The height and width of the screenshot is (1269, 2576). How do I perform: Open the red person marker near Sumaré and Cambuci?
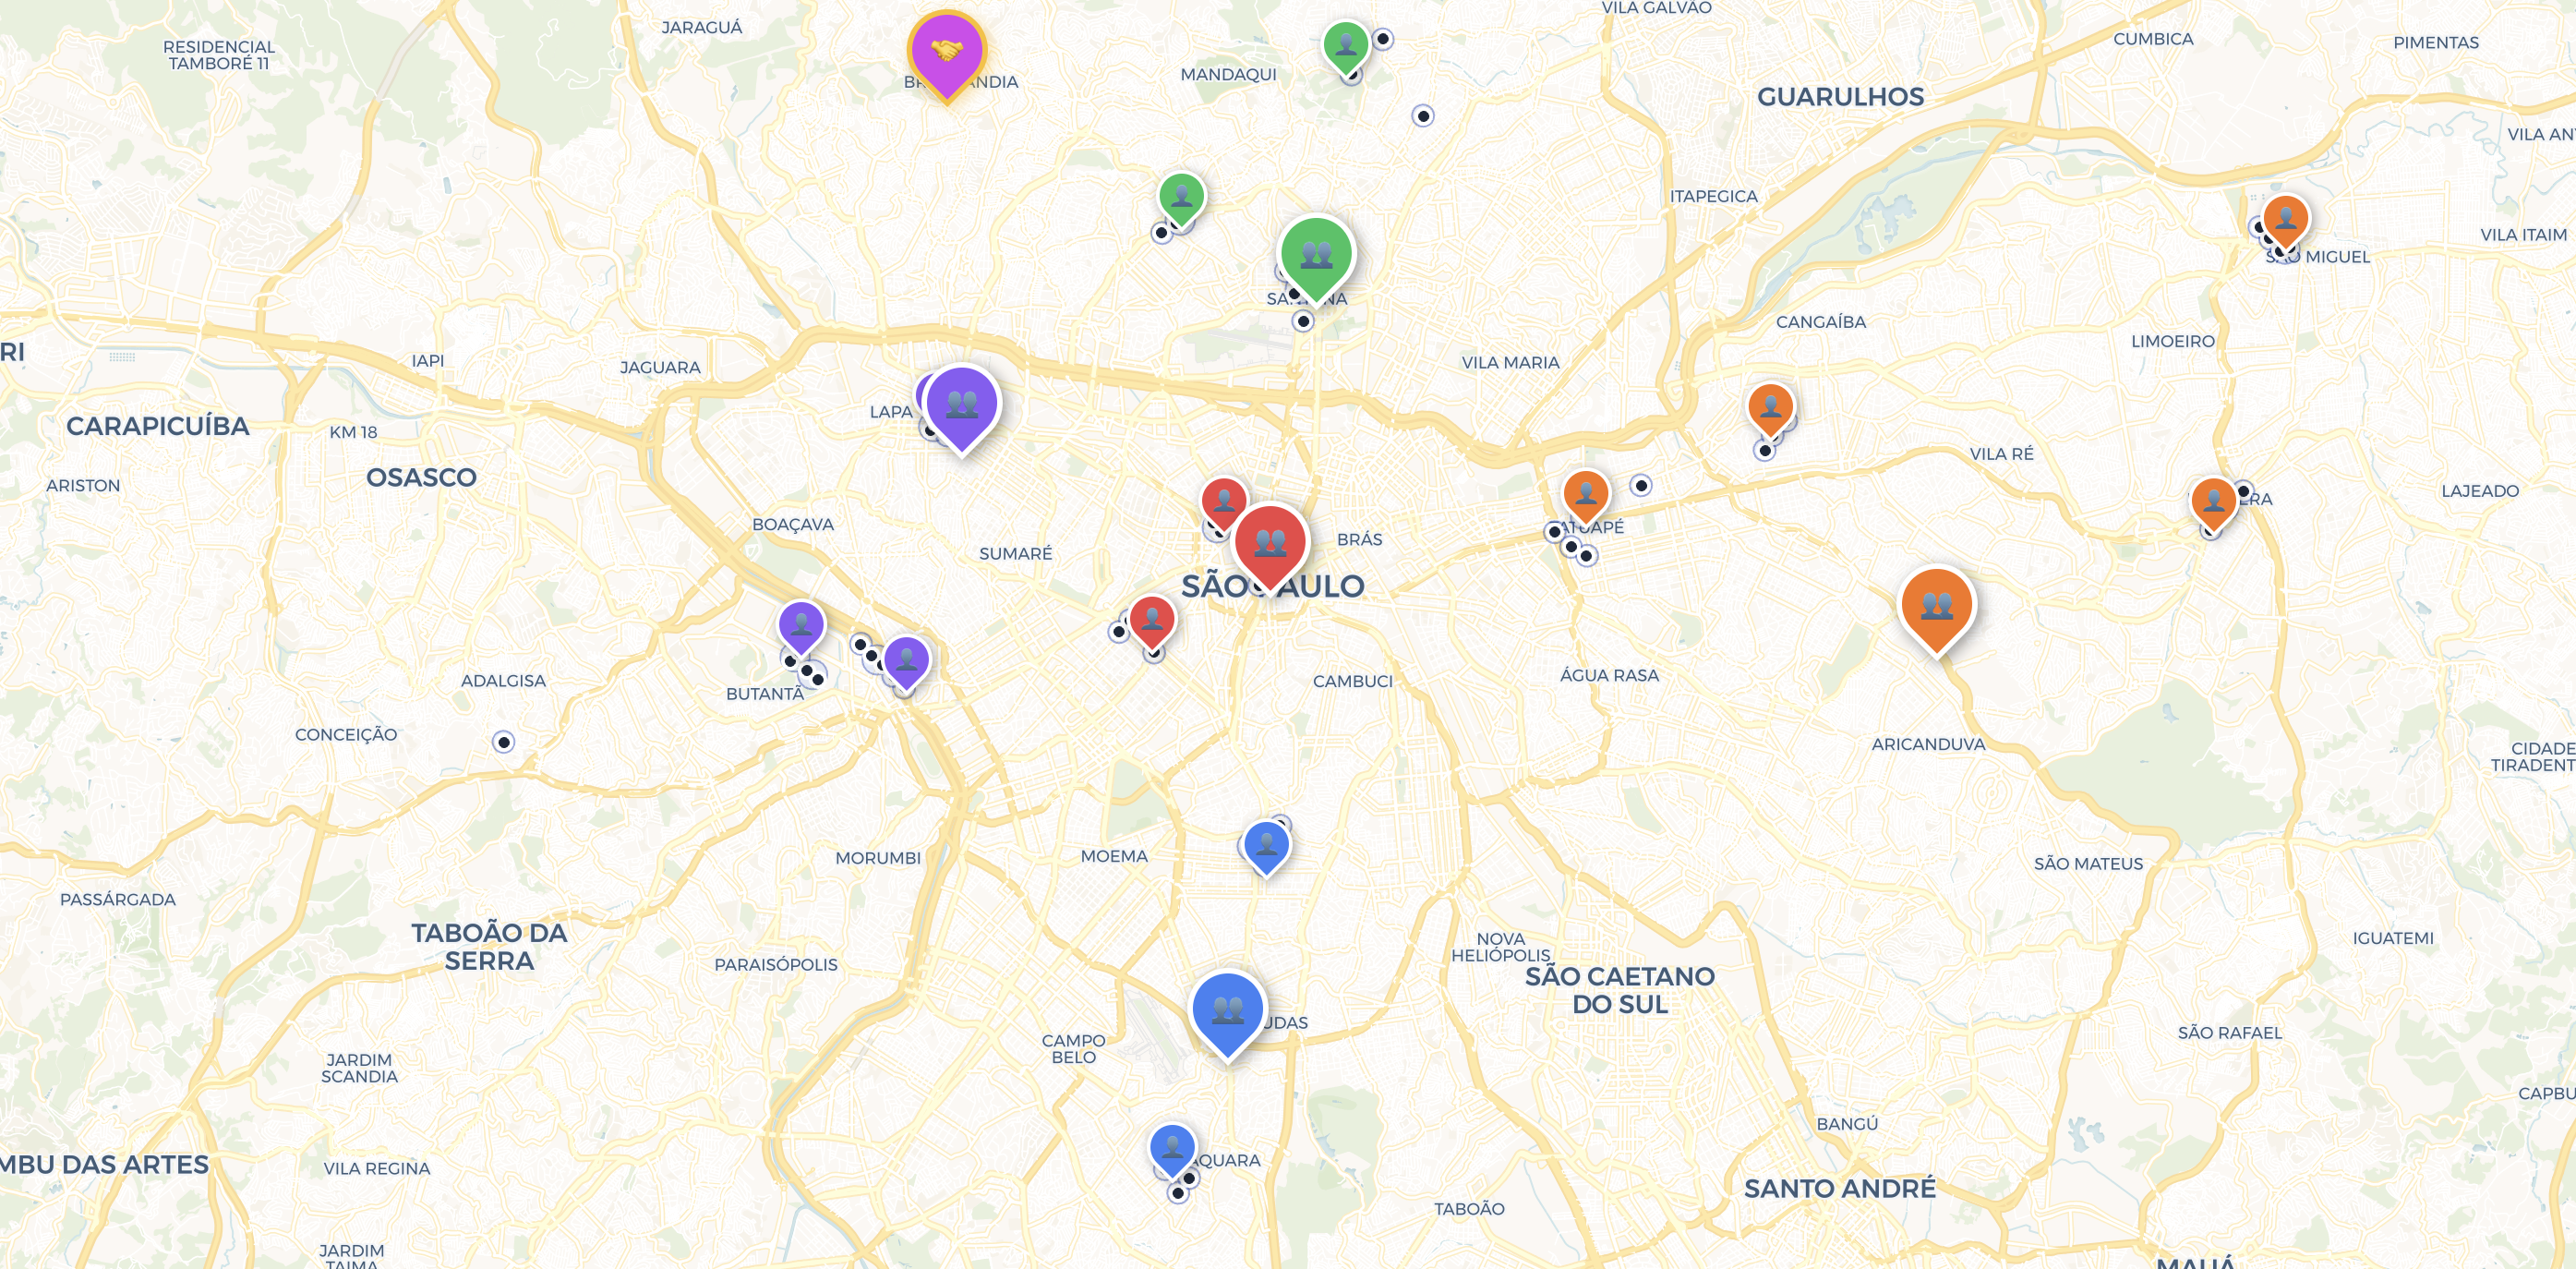pyautogui.click(x=1152, y=620)
